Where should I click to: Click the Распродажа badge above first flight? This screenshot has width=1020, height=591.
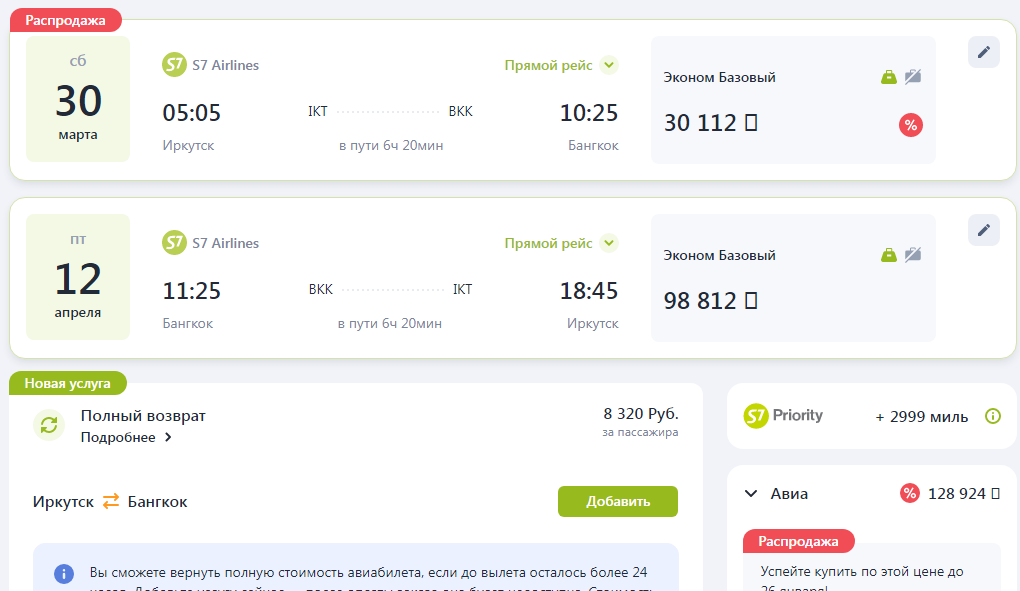(66, 19)
